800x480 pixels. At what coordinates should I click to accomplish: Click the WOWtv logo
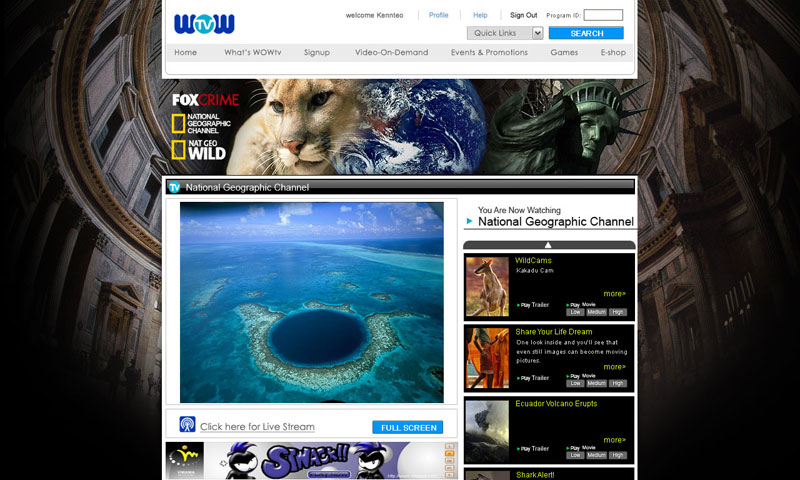[204, 23]
